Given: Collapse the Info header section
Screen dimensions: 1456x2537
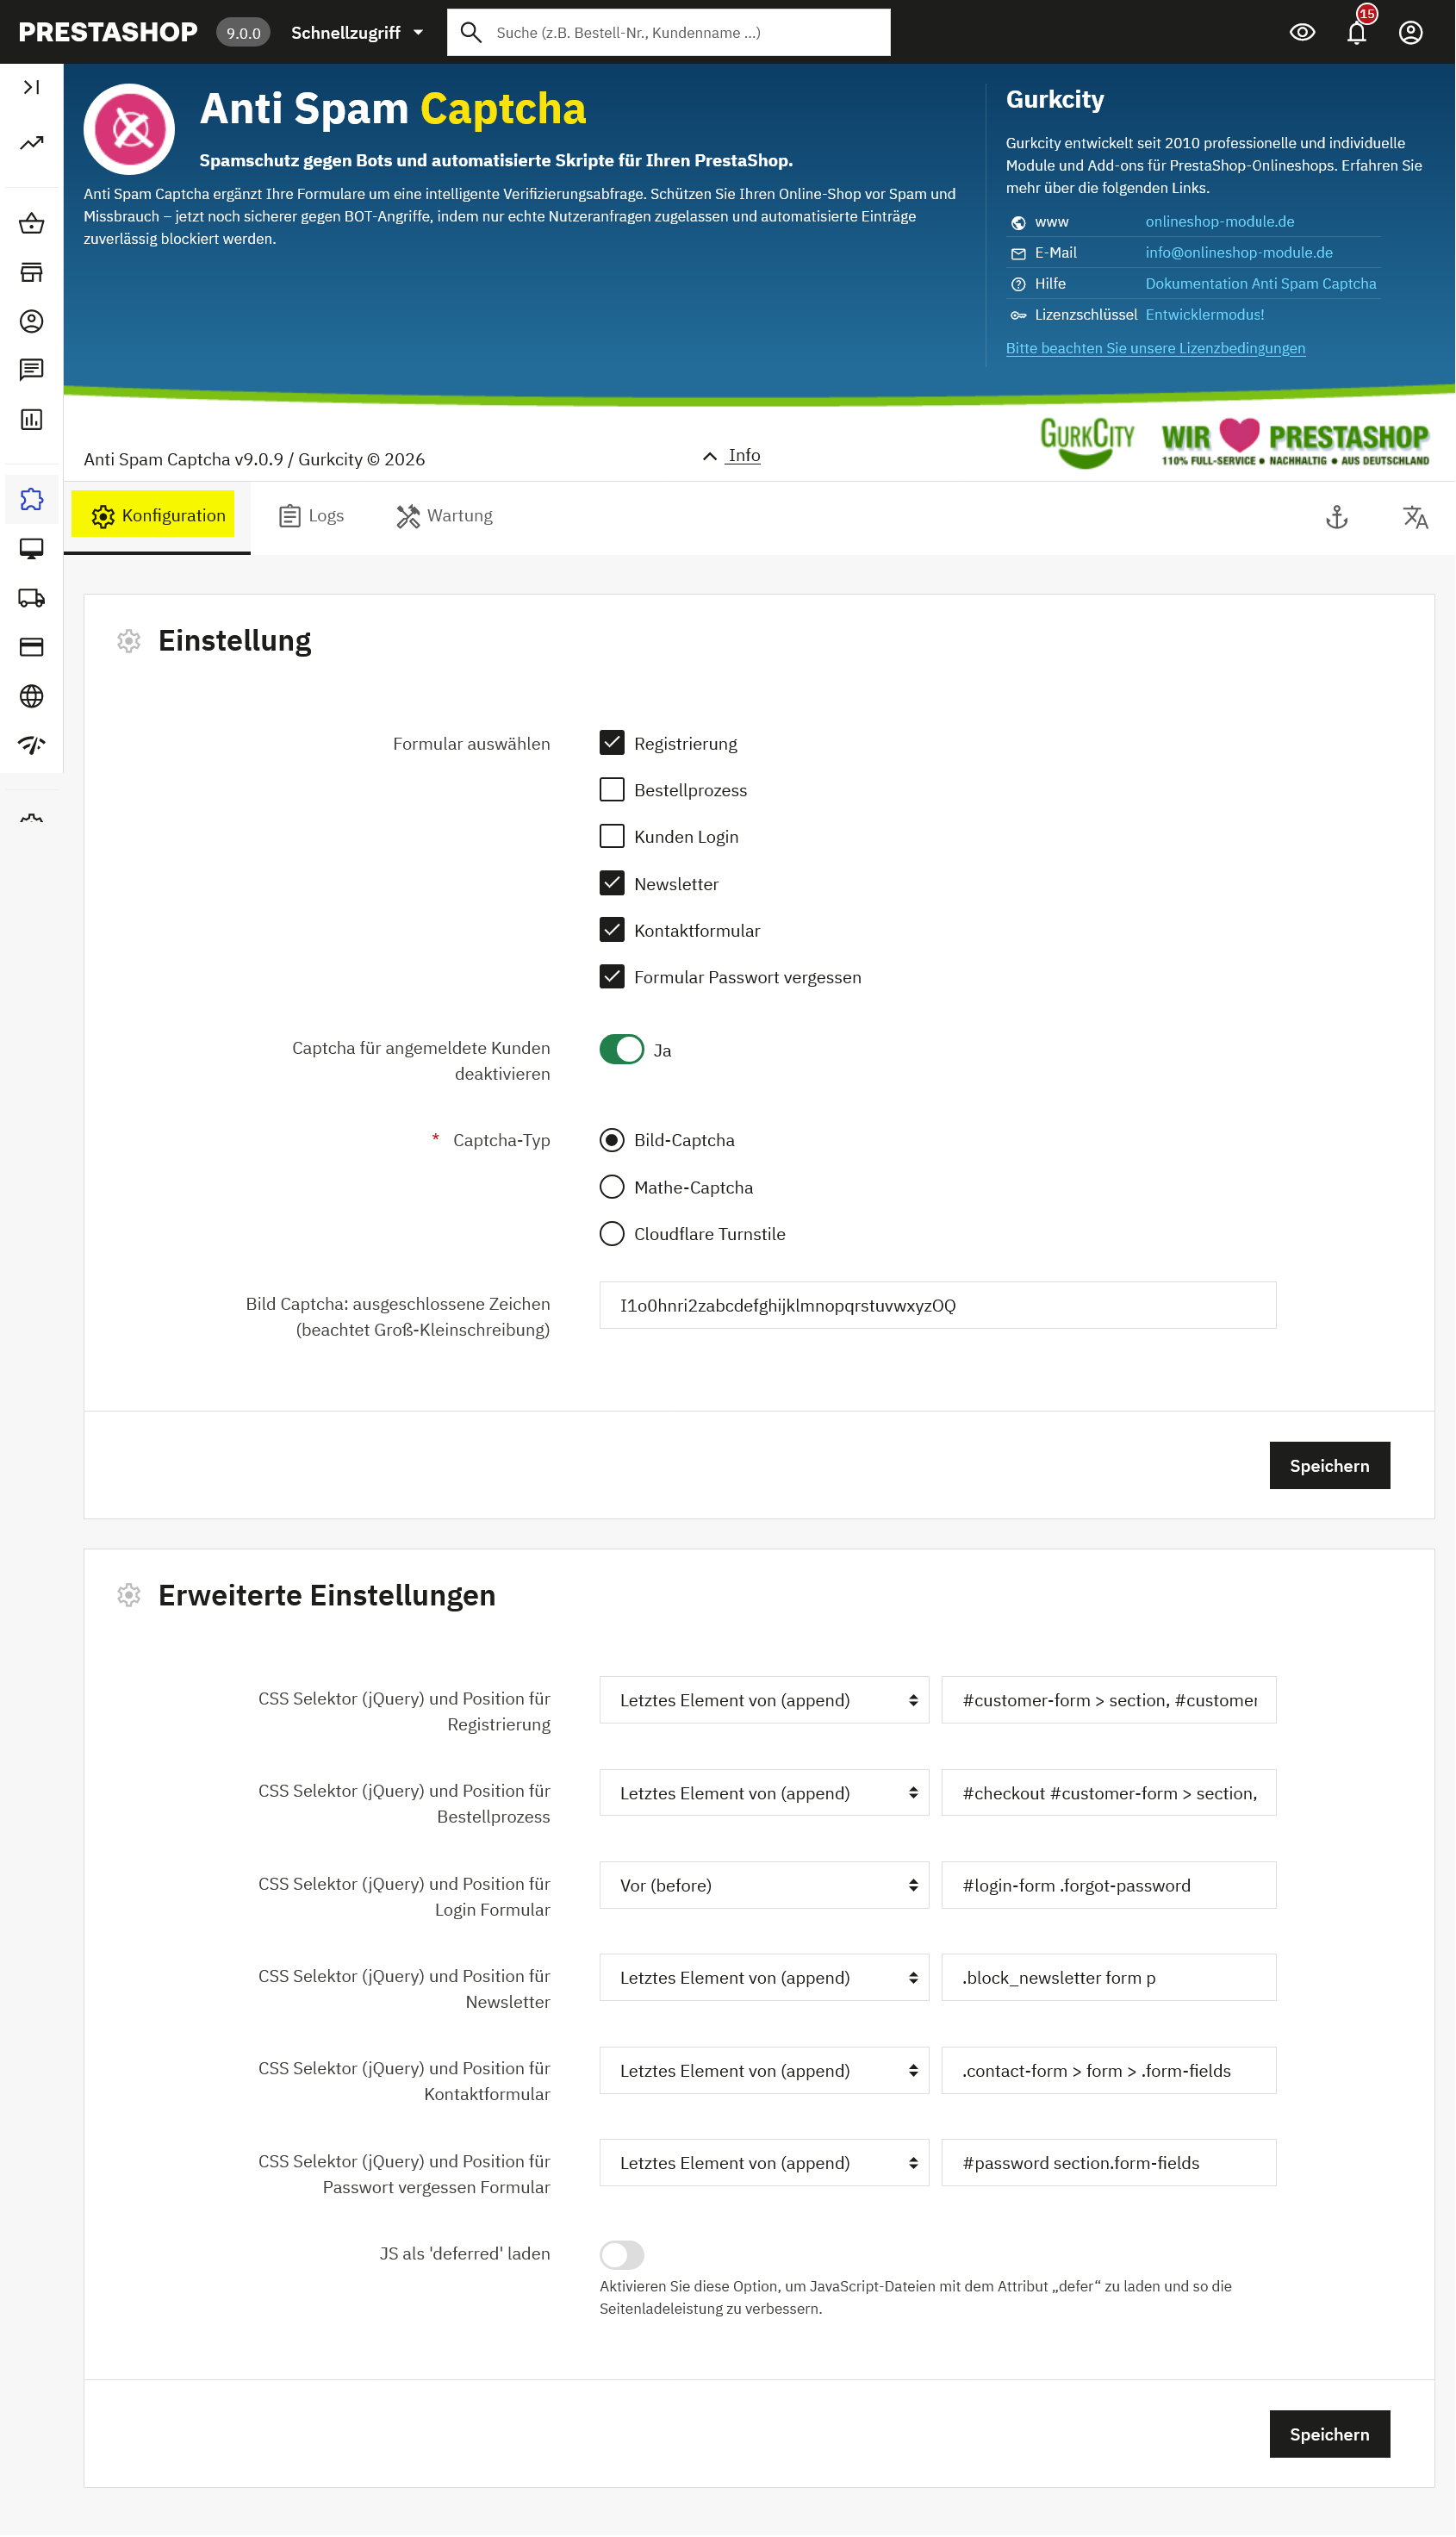Looking at the screenshot, I should tap(732, 456).
